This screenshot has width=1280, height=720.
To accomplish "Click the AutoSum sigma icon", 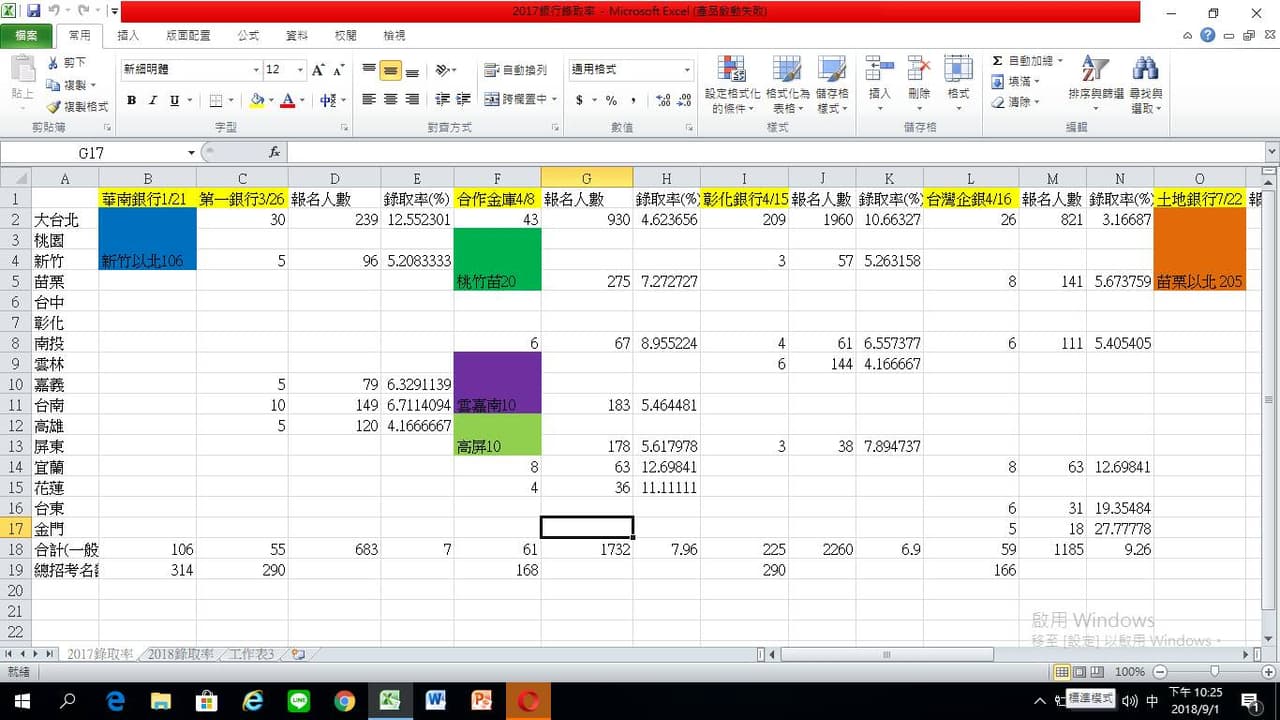I will [x=998, y=61].
